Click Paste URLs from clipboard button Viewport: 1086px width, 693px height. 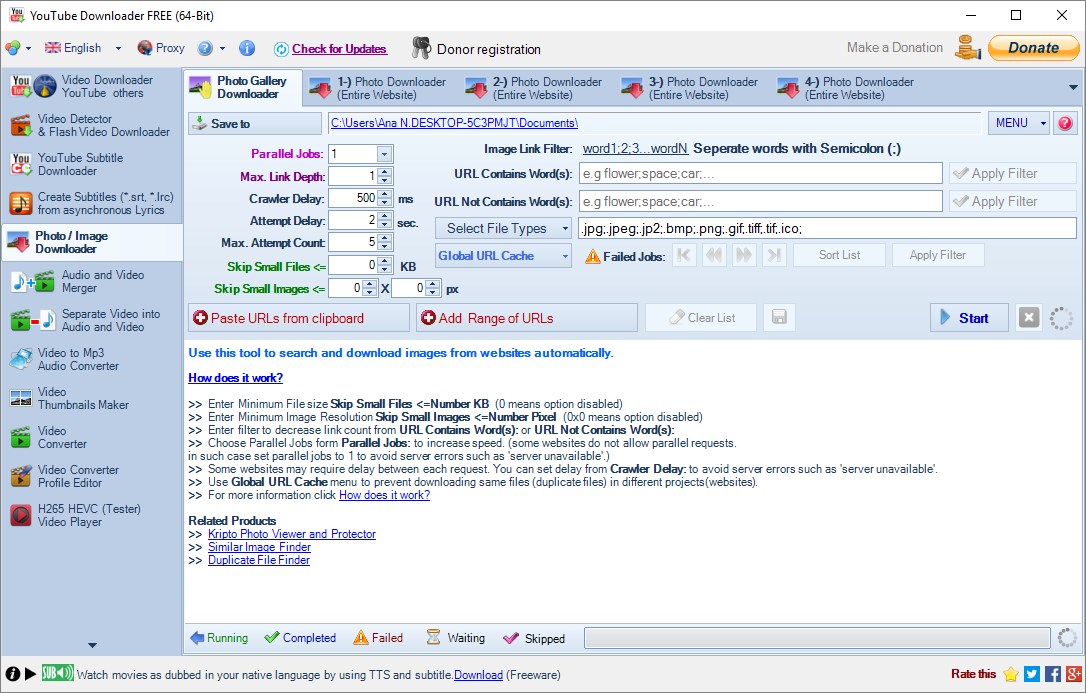coord(299,318)
